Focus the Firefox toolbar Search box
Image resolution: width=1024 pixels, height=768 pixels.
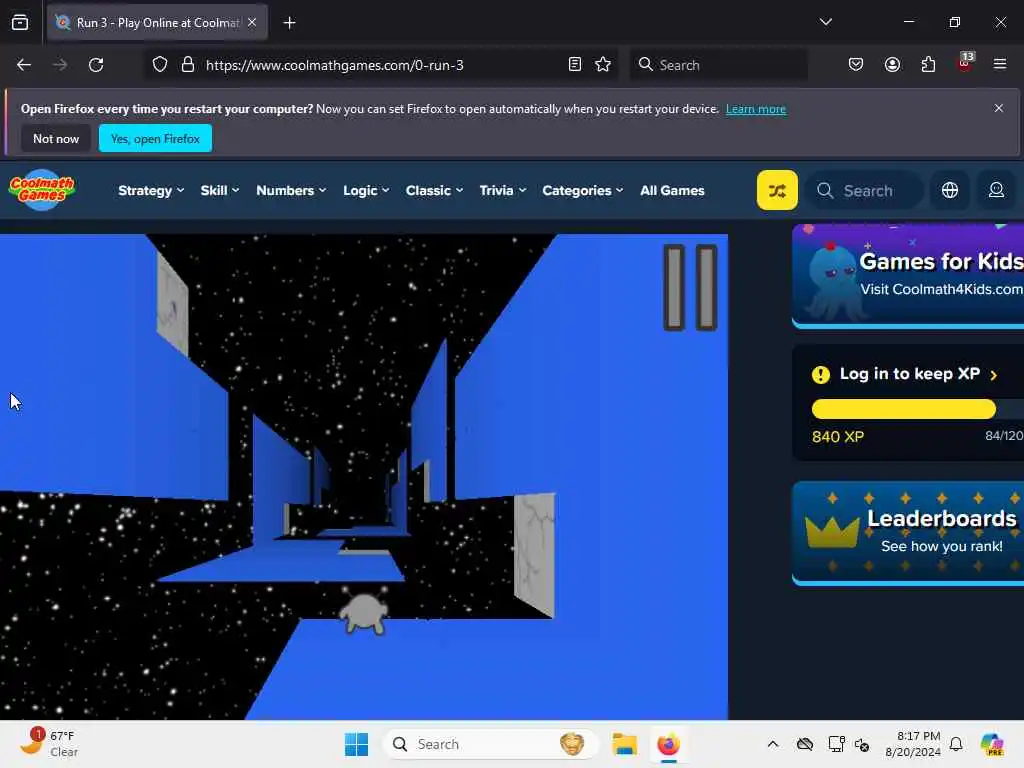(x=718, y=65)
